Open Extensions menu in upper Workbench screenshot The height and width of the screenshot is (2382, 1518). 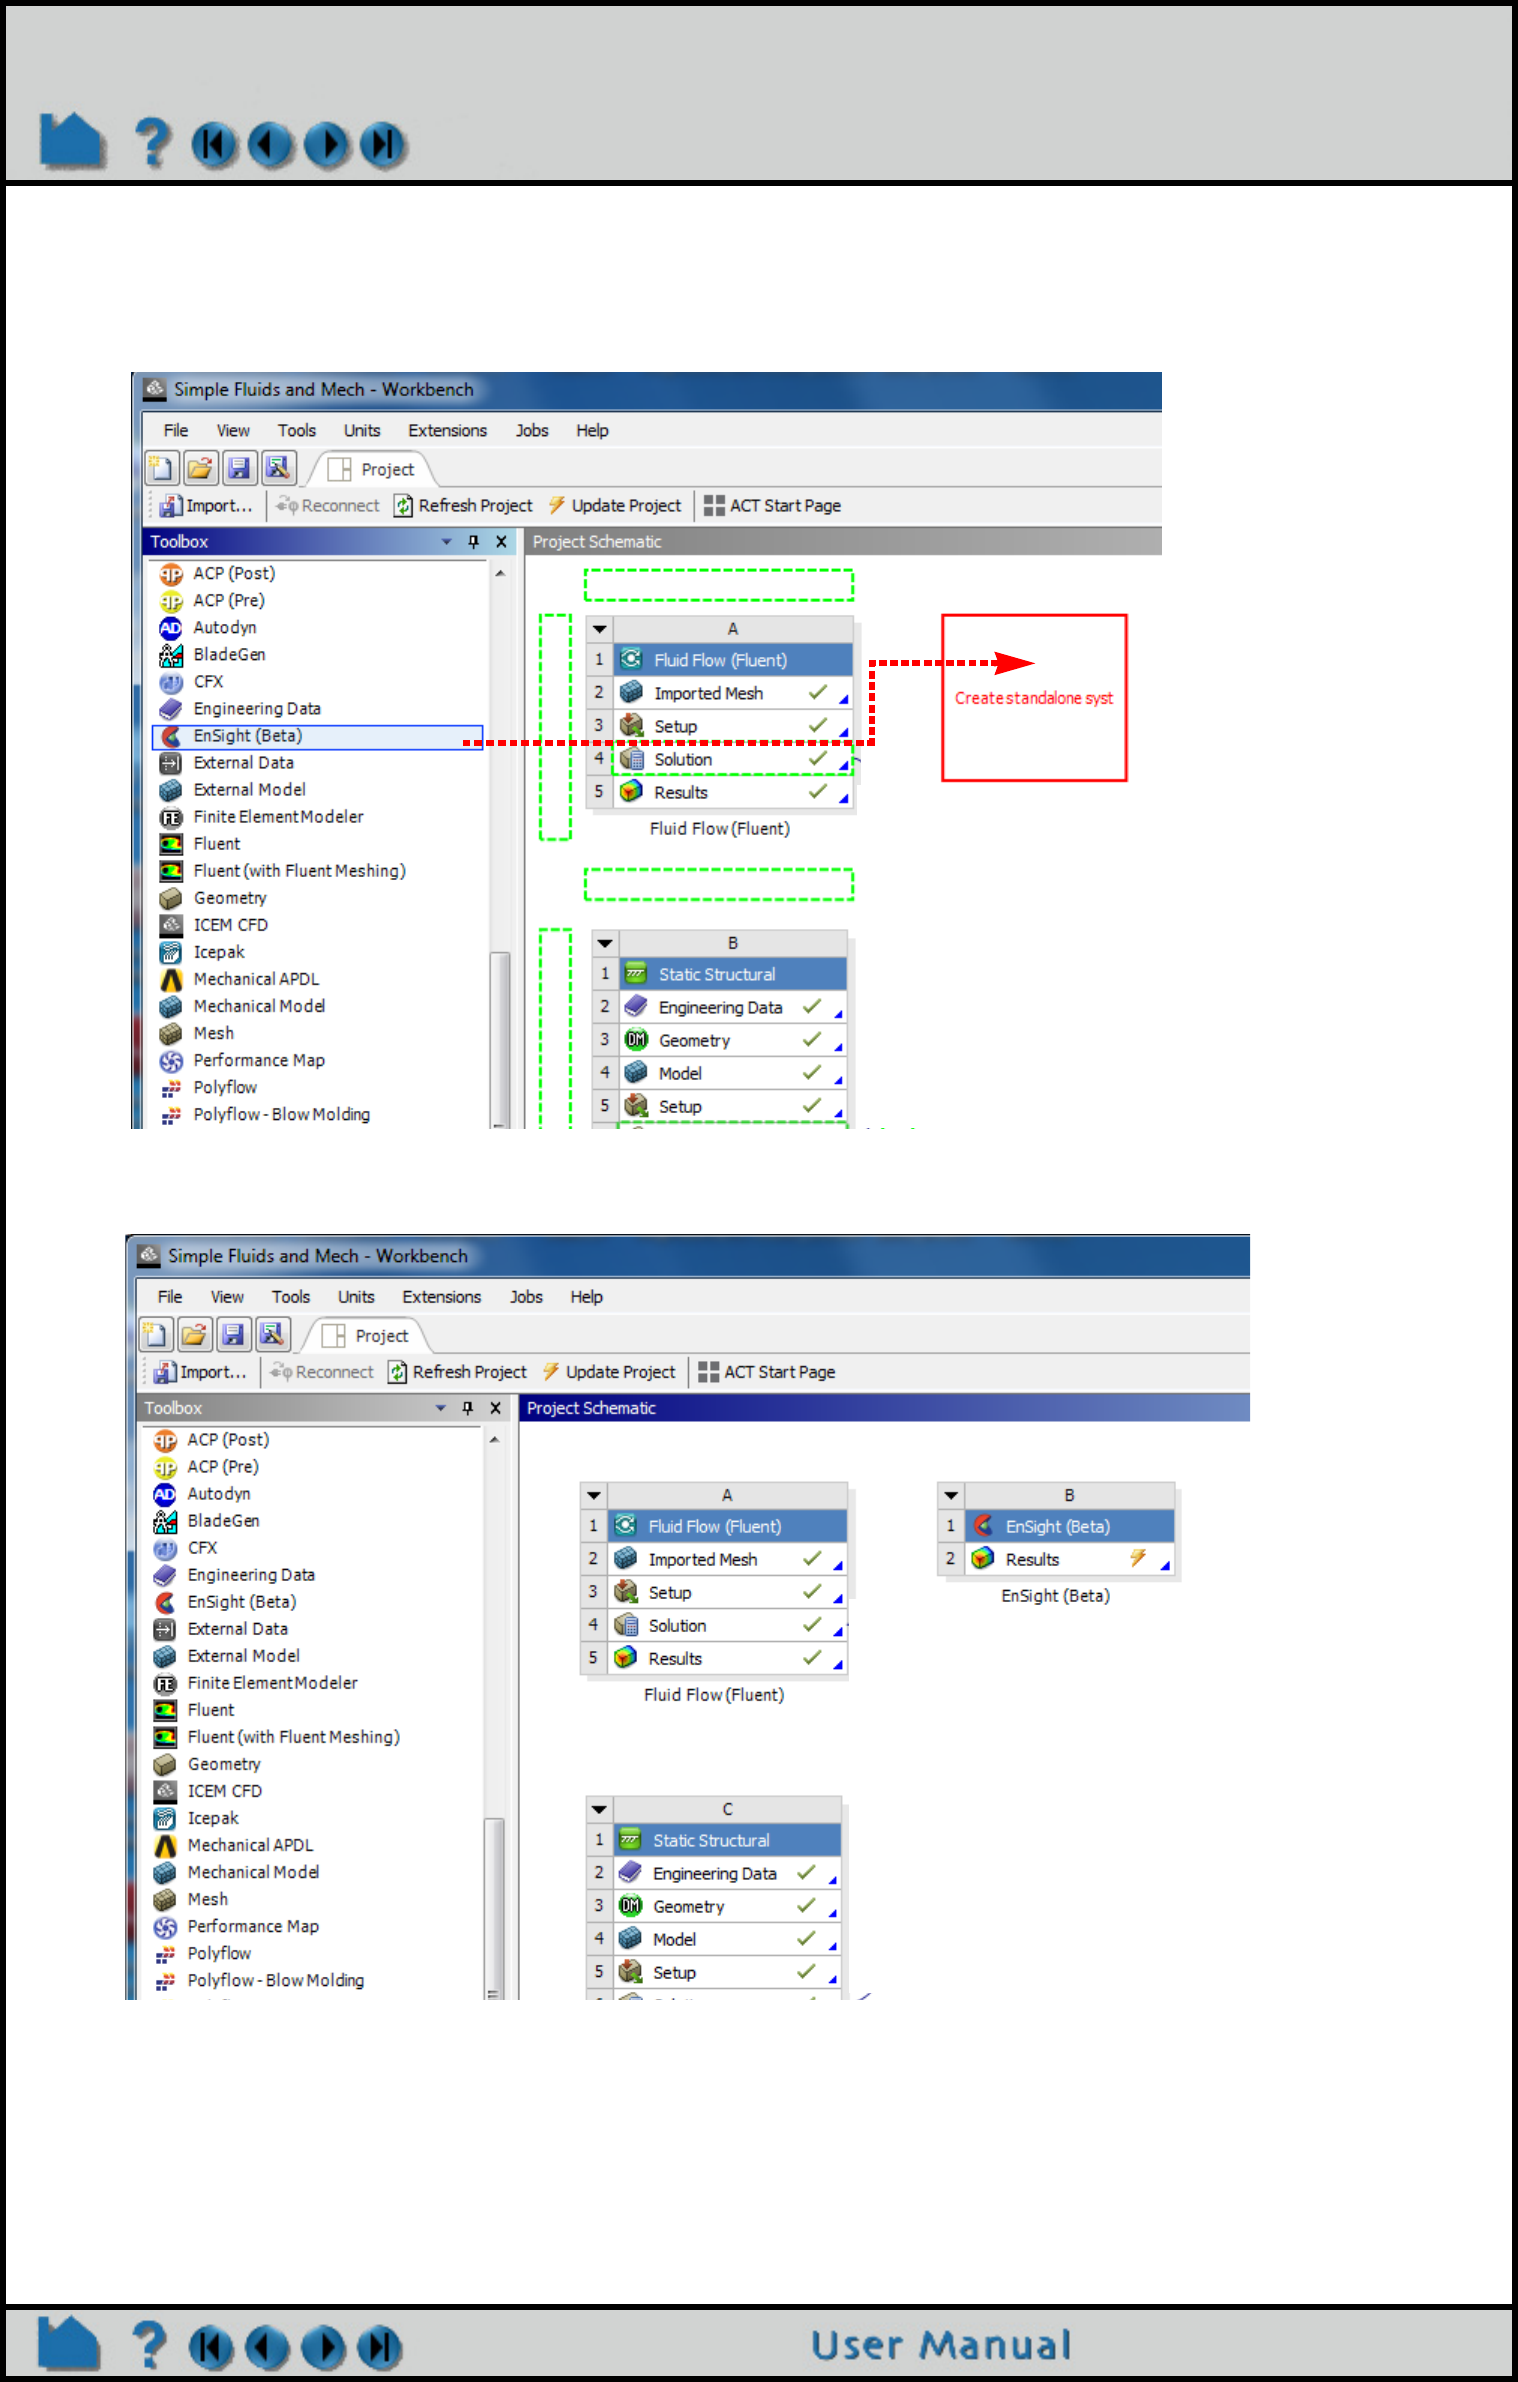point(447,430)
